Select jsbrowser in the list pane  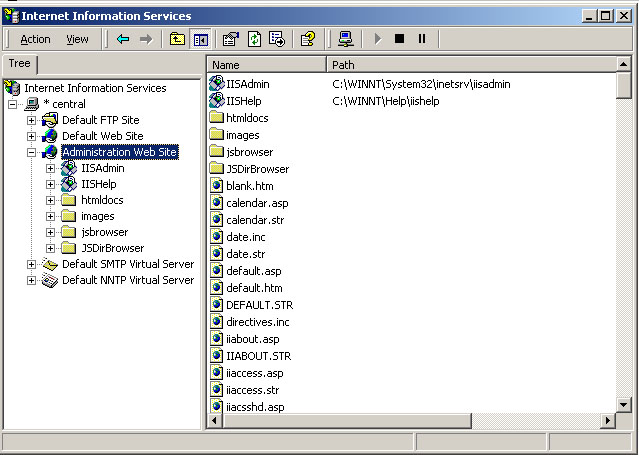pyautogui.click(x=249, y=152)
